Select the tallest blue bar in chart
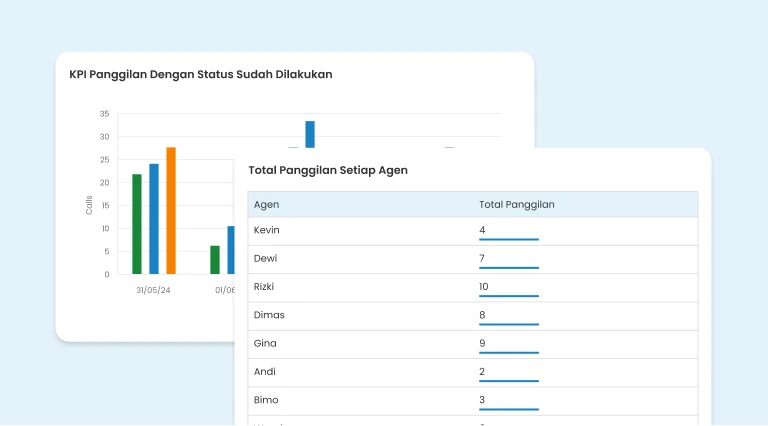Image resolution: width=768 pixels, height=426 pixels. 310,135
